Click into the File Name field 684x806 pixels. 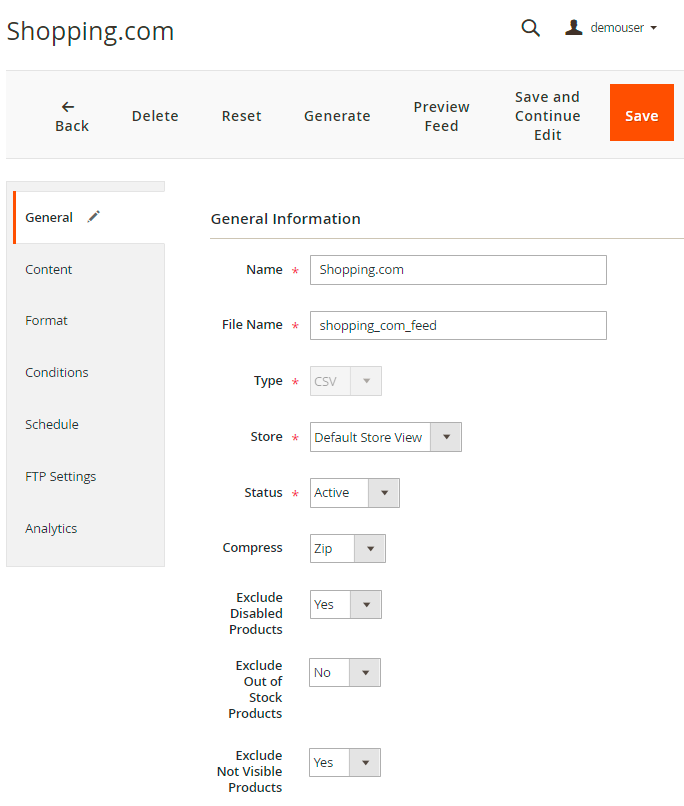coord(458,325)
